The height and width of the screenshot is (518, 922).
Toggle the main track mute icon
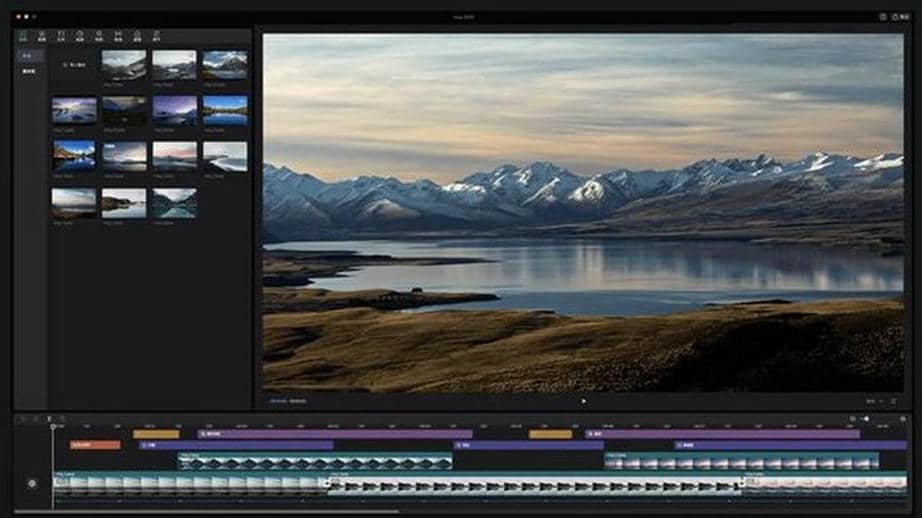pos(32,483)
